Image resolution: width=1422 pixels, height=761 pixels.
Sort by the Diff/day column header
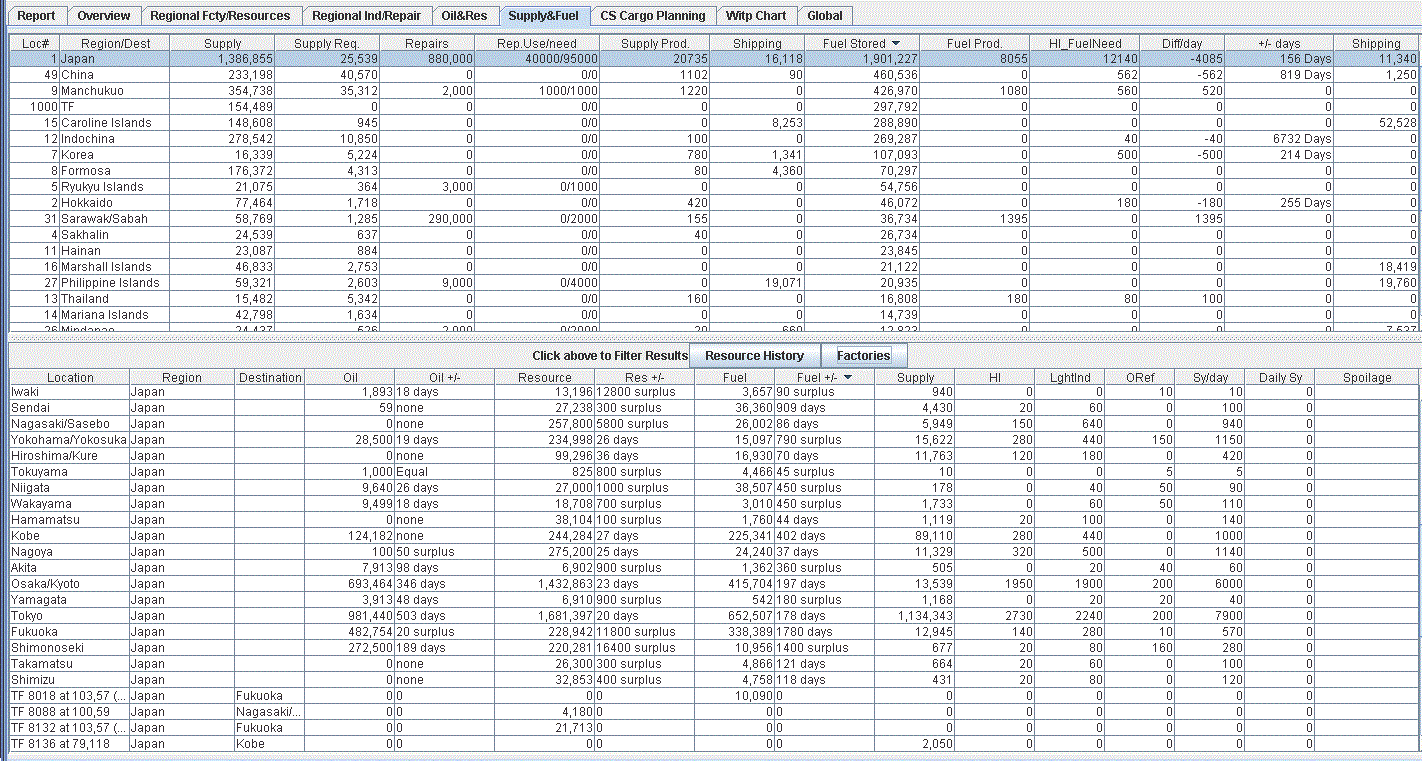pyautogui.click(x=1183, y=44)
